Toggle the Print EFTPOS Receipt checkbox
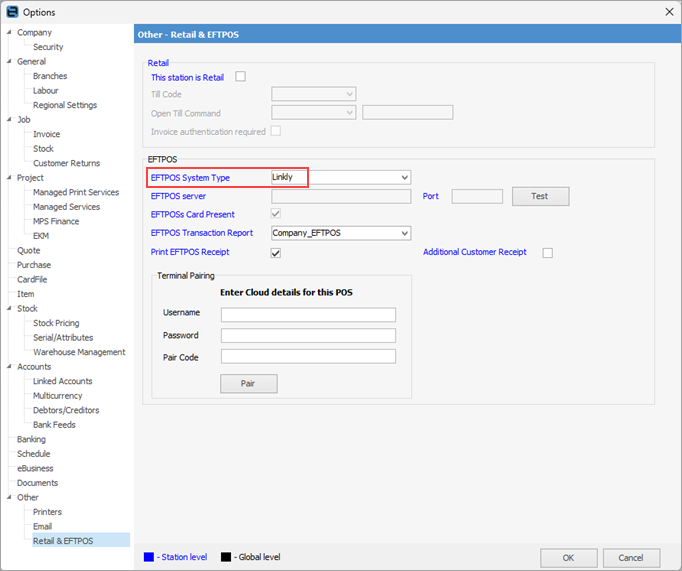 276,253
